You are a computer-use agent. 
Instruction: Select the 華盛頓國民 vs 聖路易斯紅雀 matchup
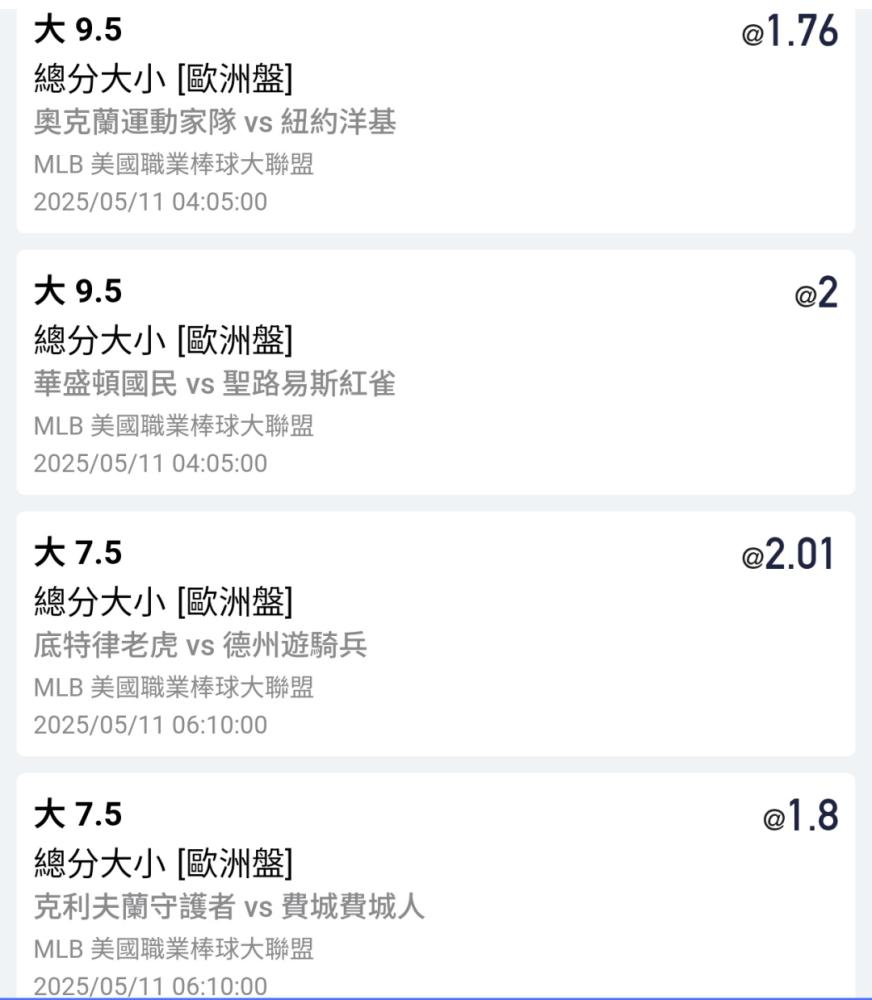(214, 384)
